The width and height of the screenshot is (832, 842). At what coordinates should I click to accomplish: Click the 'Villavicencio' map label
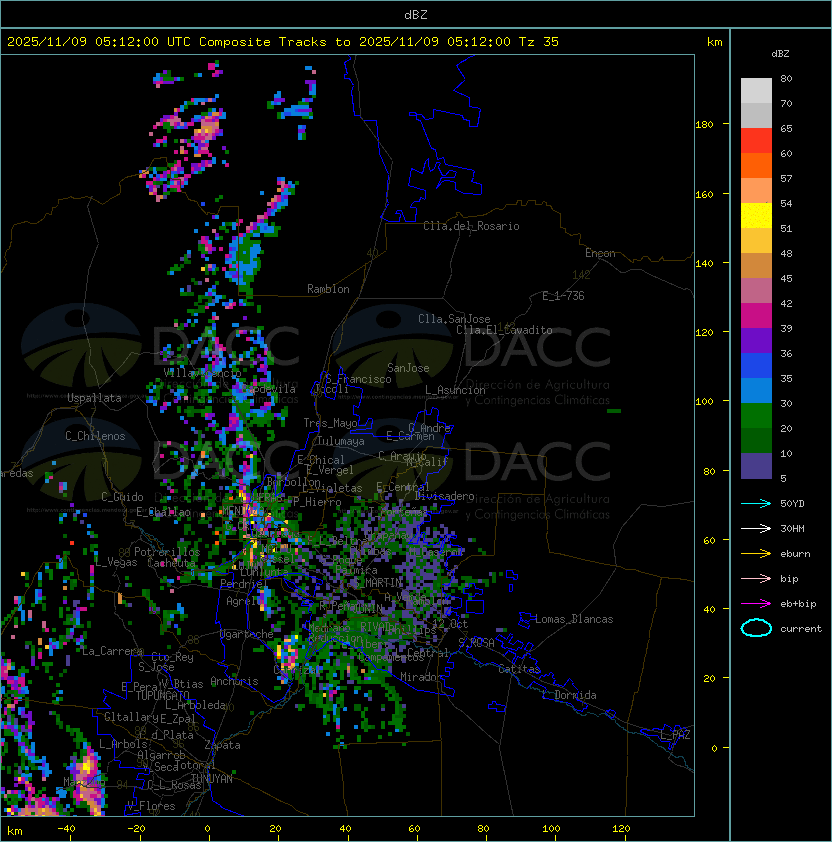(202, 373)
